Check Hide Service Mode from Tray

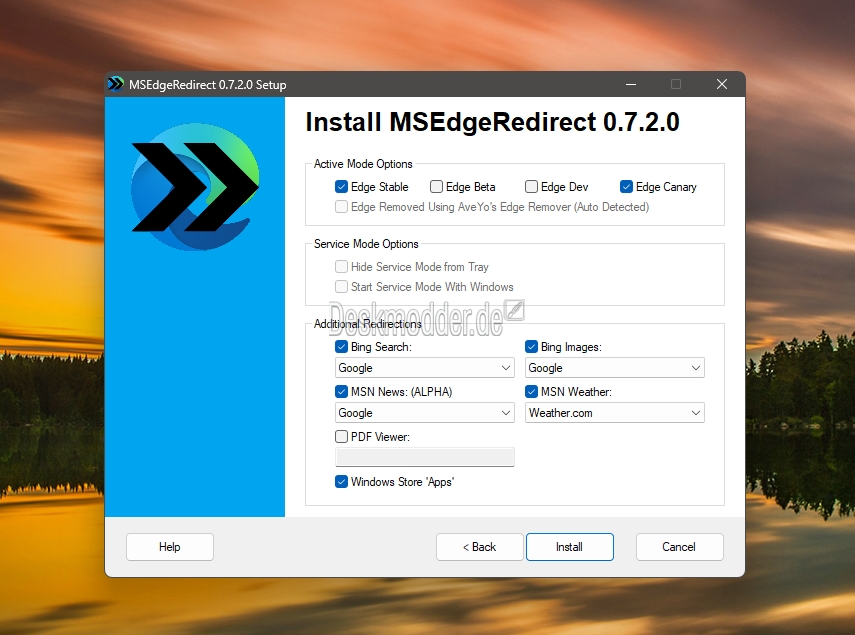coord(341,267)
